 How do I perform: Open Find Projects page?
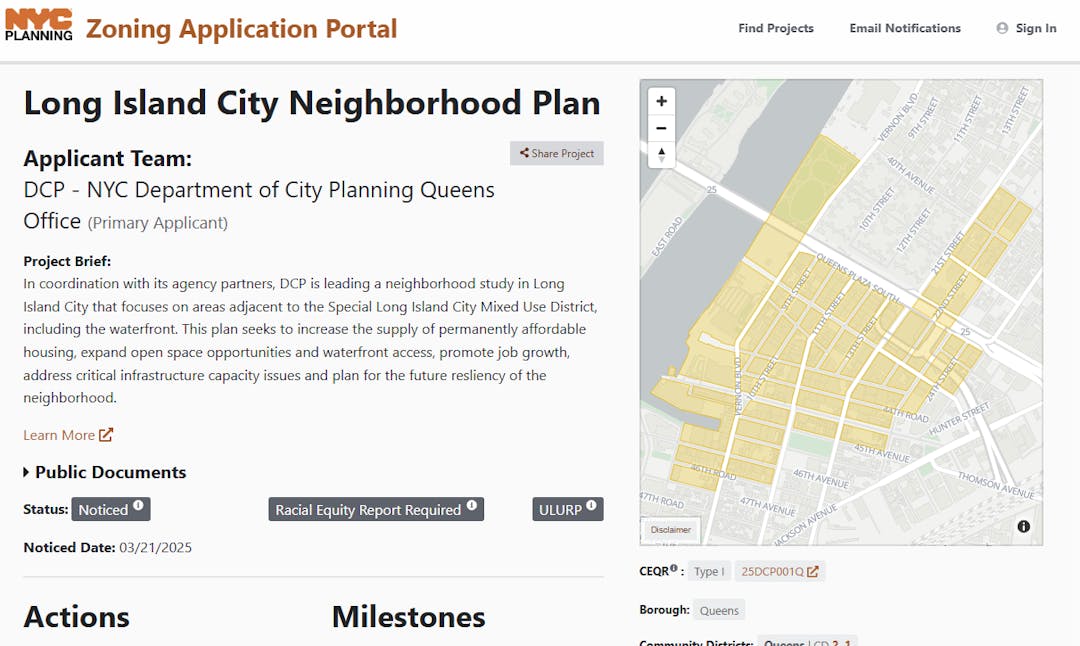775,28
